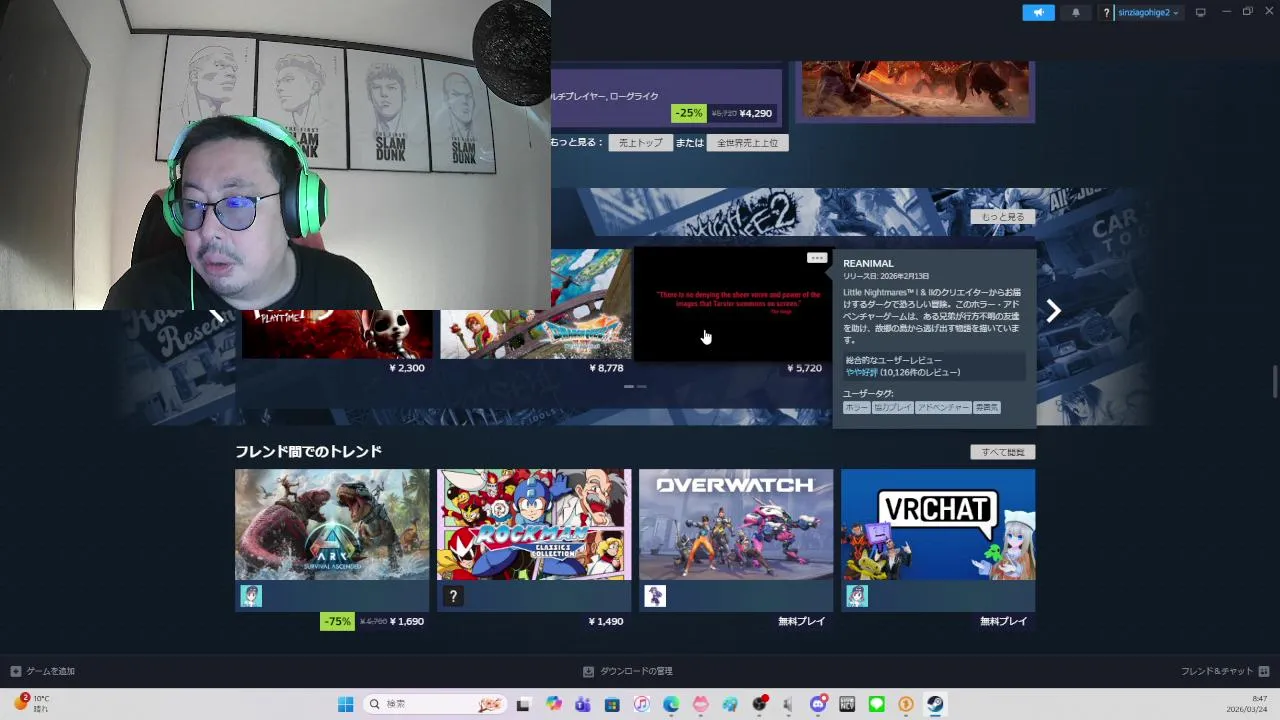1280x720 pixels.
Task: Open the notifications bell
Action: pyautogui.click(x=1076, y=12)
